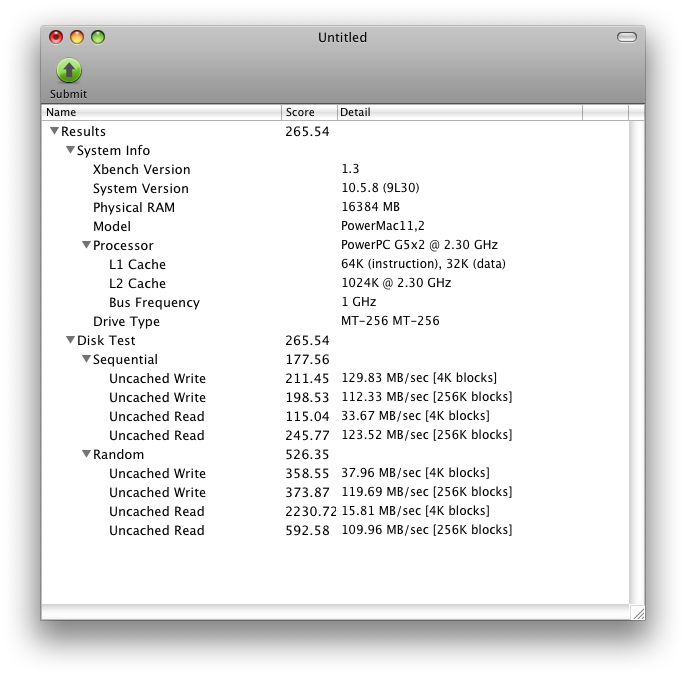The image size is (686, 676).
Task: Click the '1024K @ 2.30 GHz' value
Action: tap(396, 283)
